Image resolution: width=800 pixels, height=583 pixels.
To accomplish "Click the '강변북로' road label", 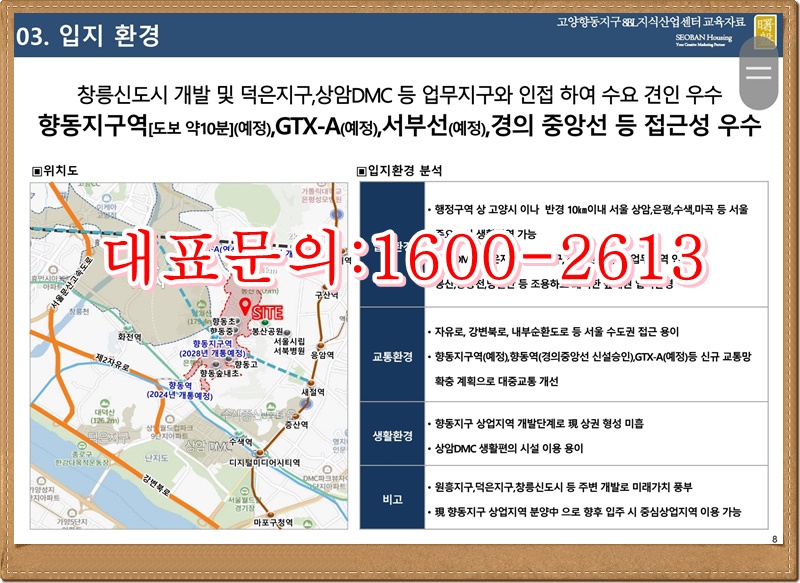I will click(x=156, y=485).
